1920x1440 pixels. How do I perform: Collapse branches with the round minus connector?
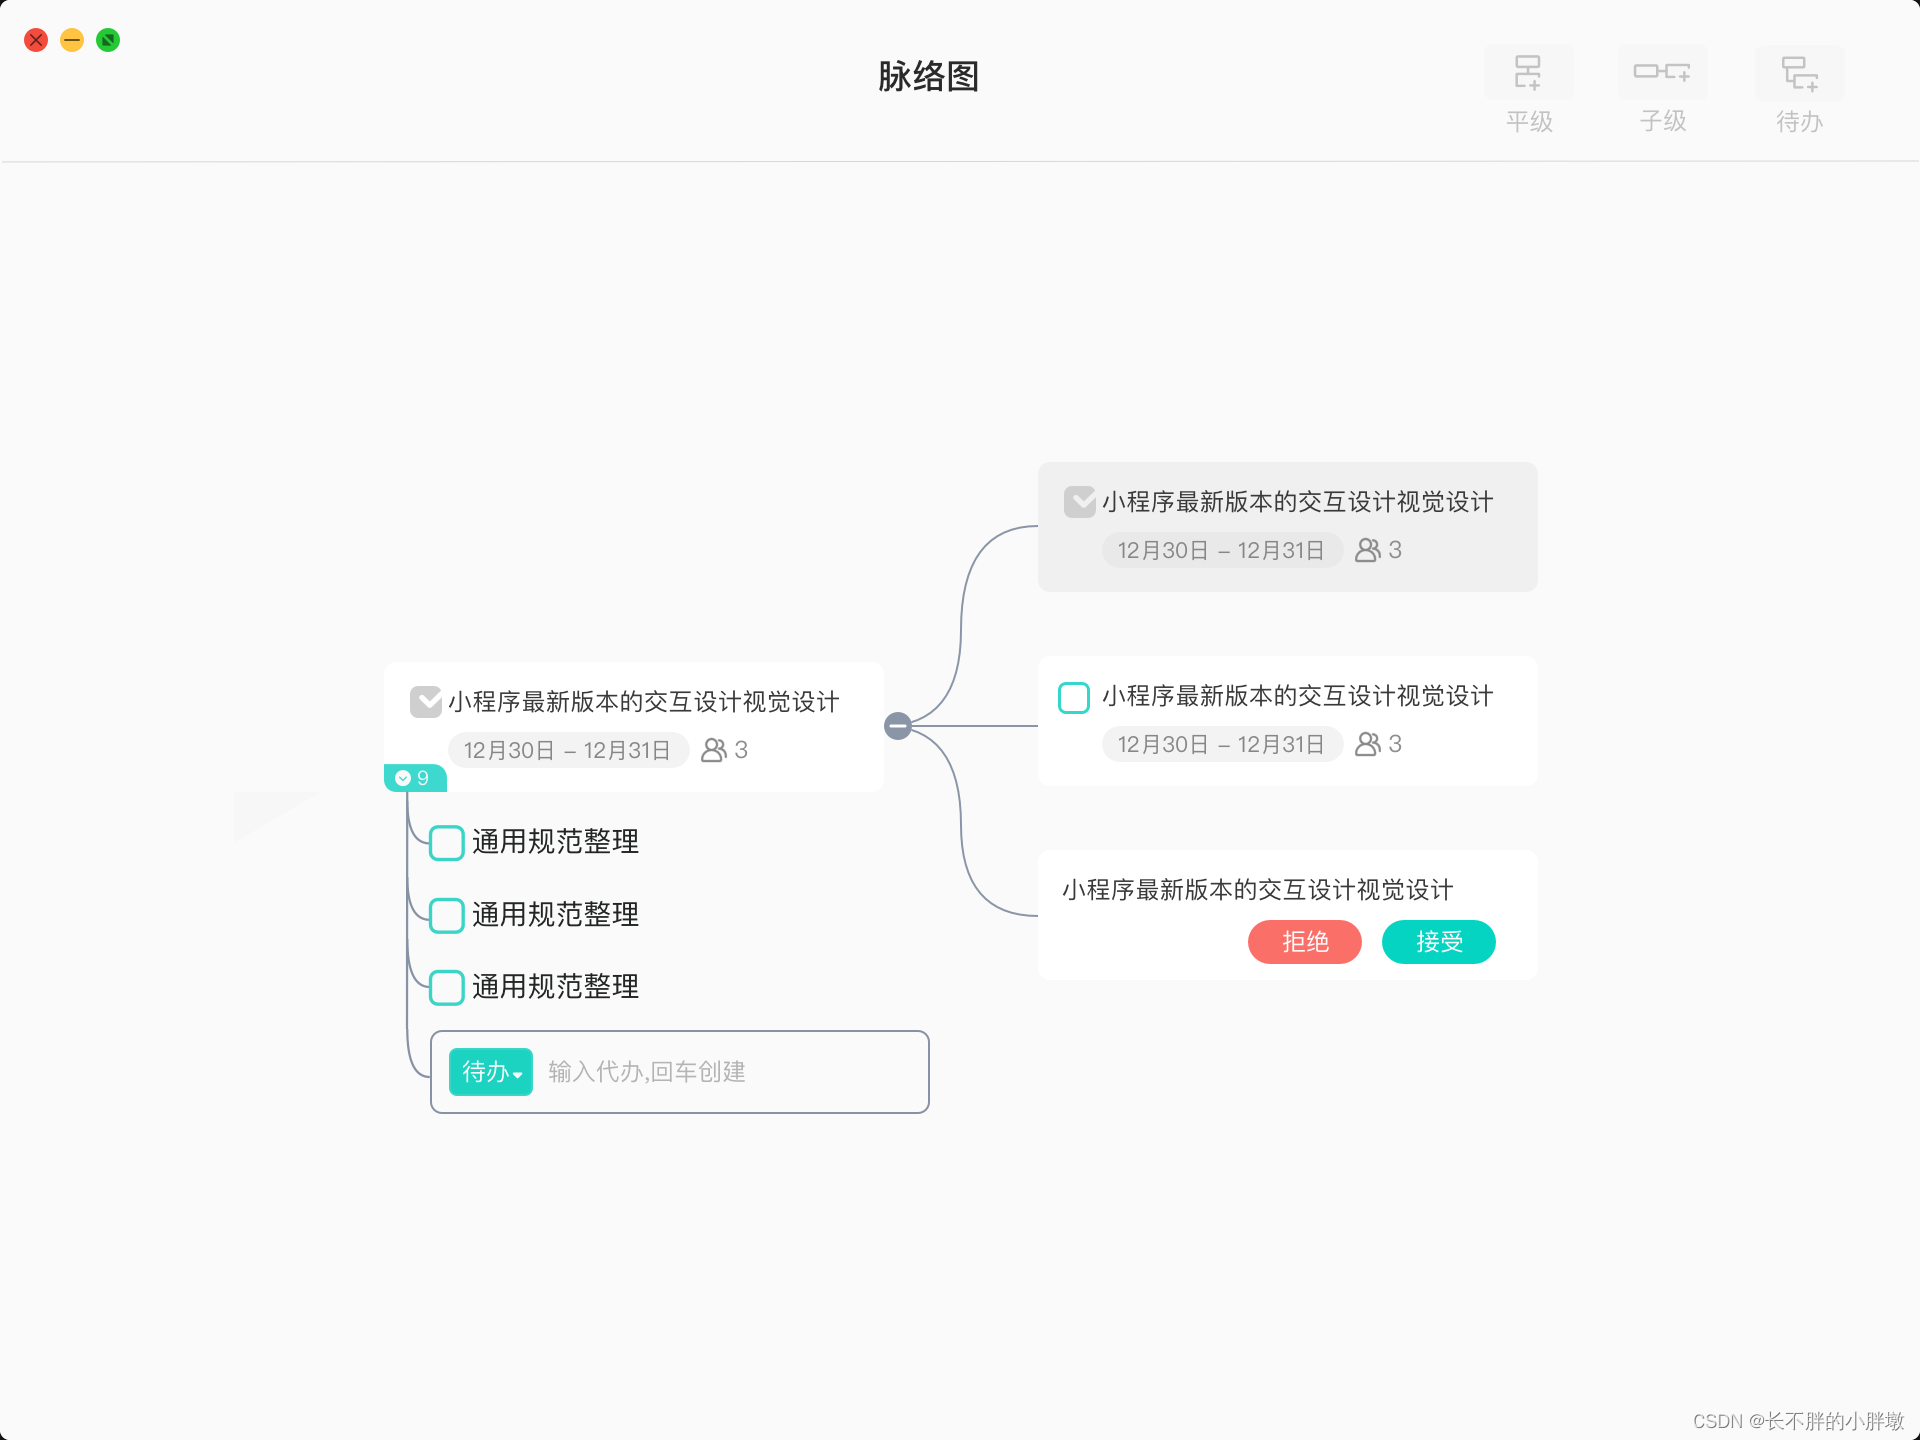pyautogui.click(x=898, y=726)
